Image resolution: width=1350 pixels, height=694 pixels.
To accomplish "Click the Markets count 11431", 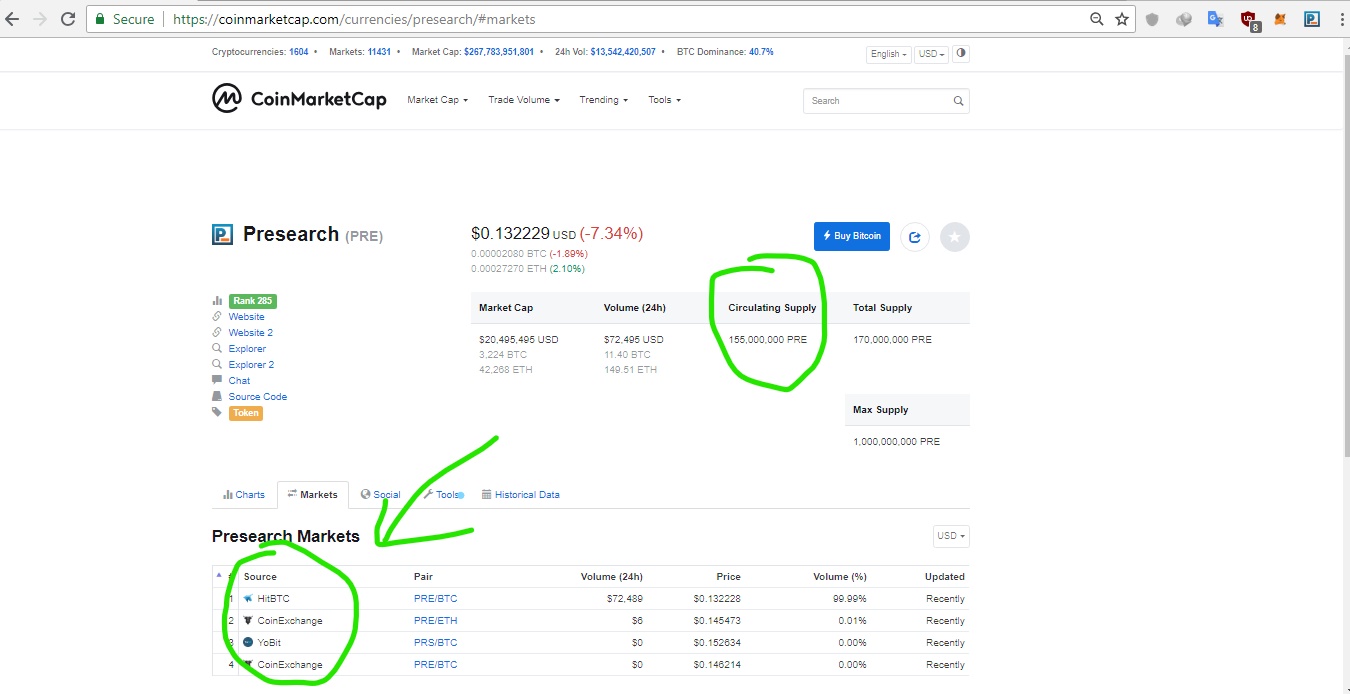I will [379, 52].
